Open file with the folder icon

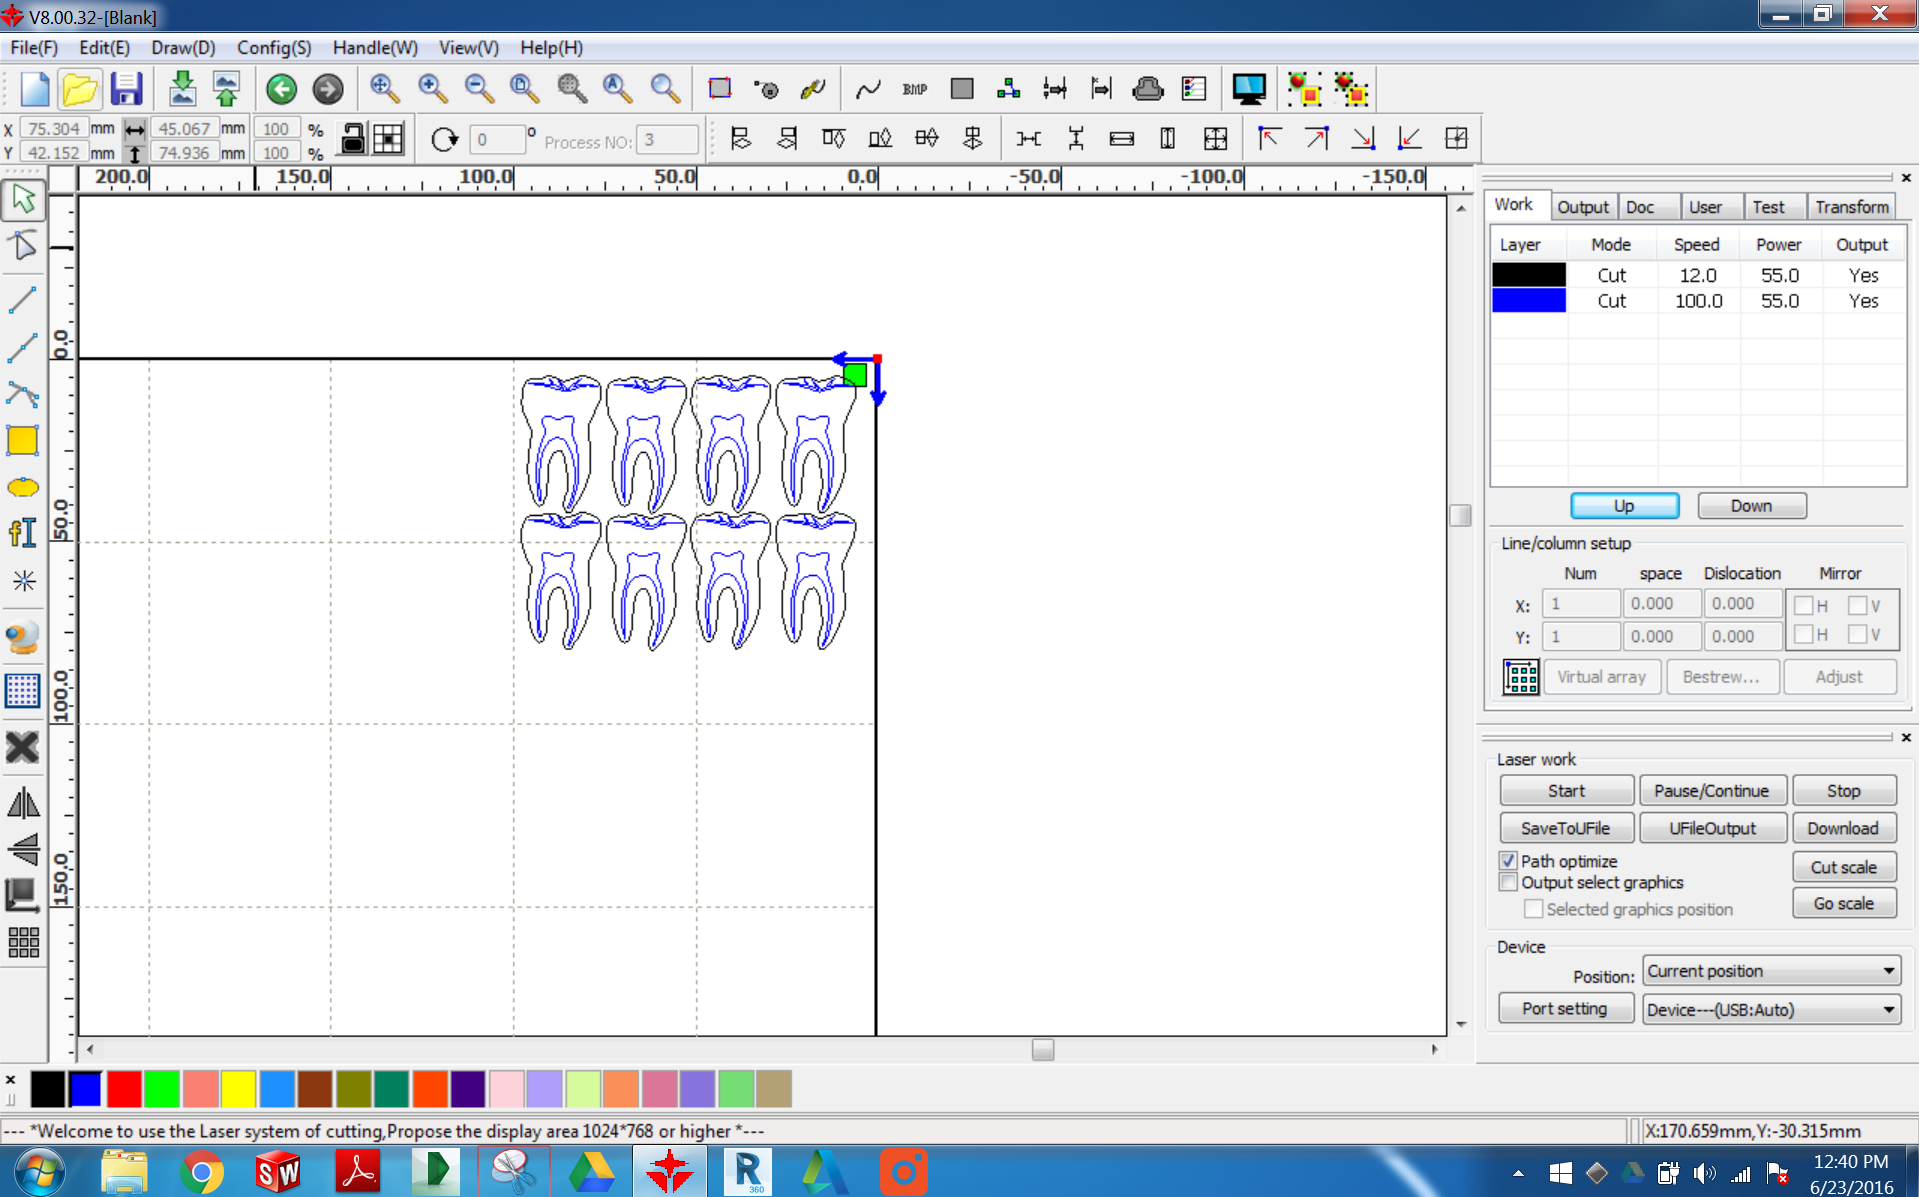click(x=80, y=89)
